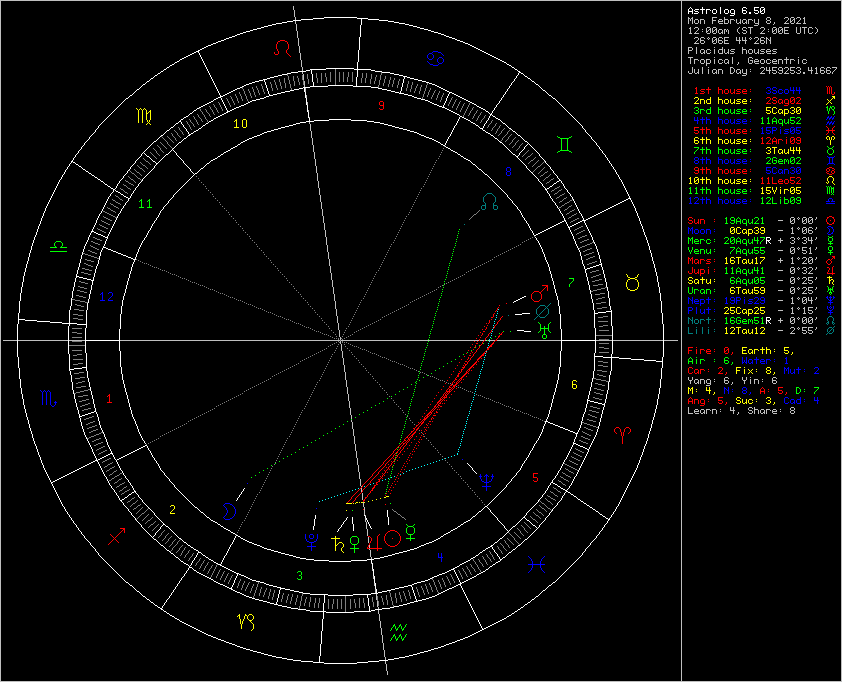The height and width of the screenshot is (682, 842).
Task: Select the blue Pisces glyph on the outer ring
Action: point(536,564)
